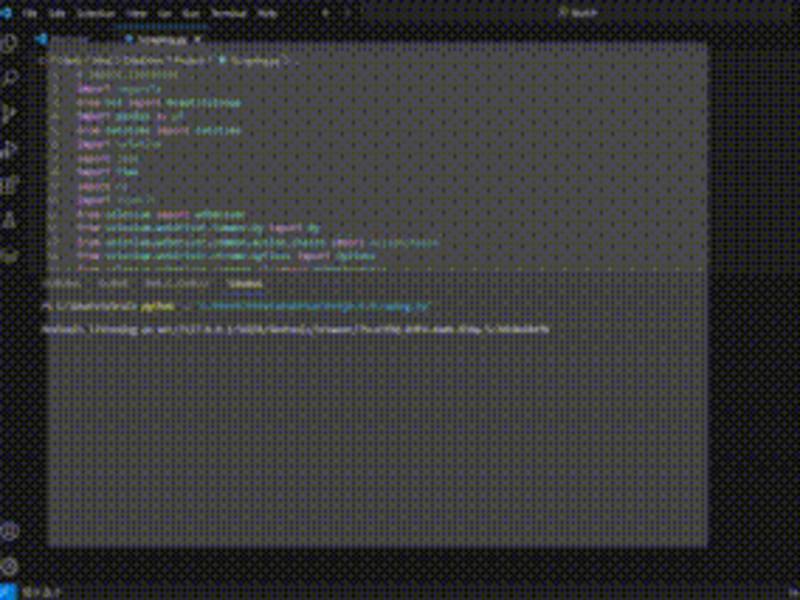Open the Testing flask view
This screenshot has height=600, width=800.
point(9,220)
